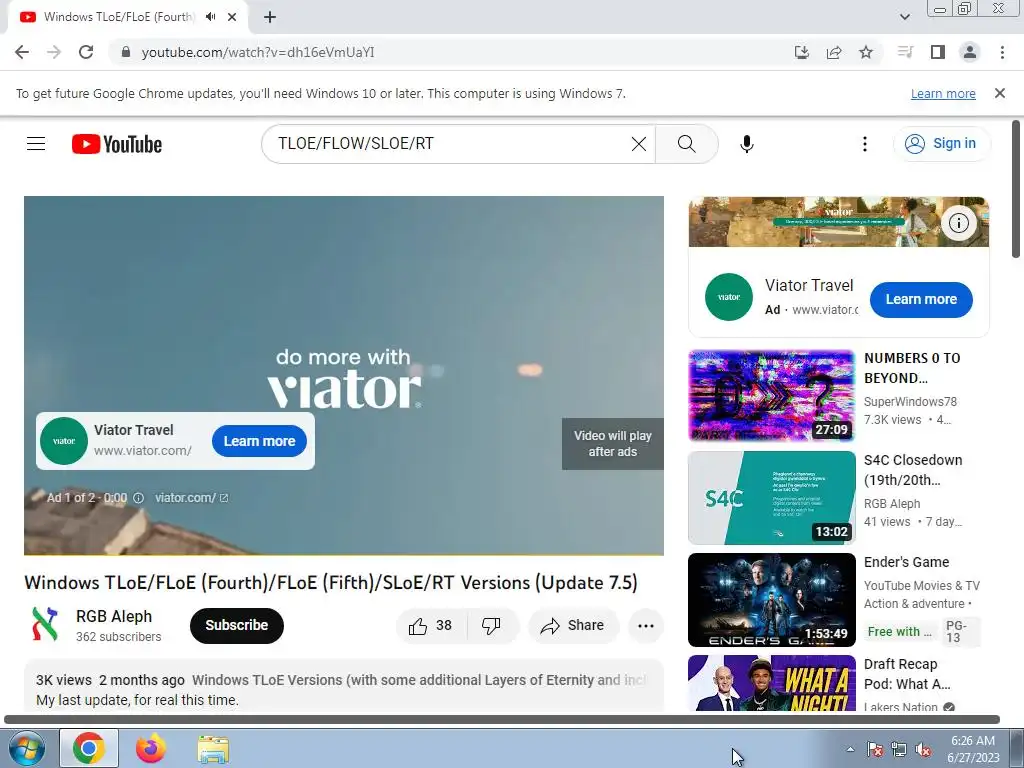Click the install/download icon in address bar
Viewport: 1024px width, 768px height.
(801, 52)
